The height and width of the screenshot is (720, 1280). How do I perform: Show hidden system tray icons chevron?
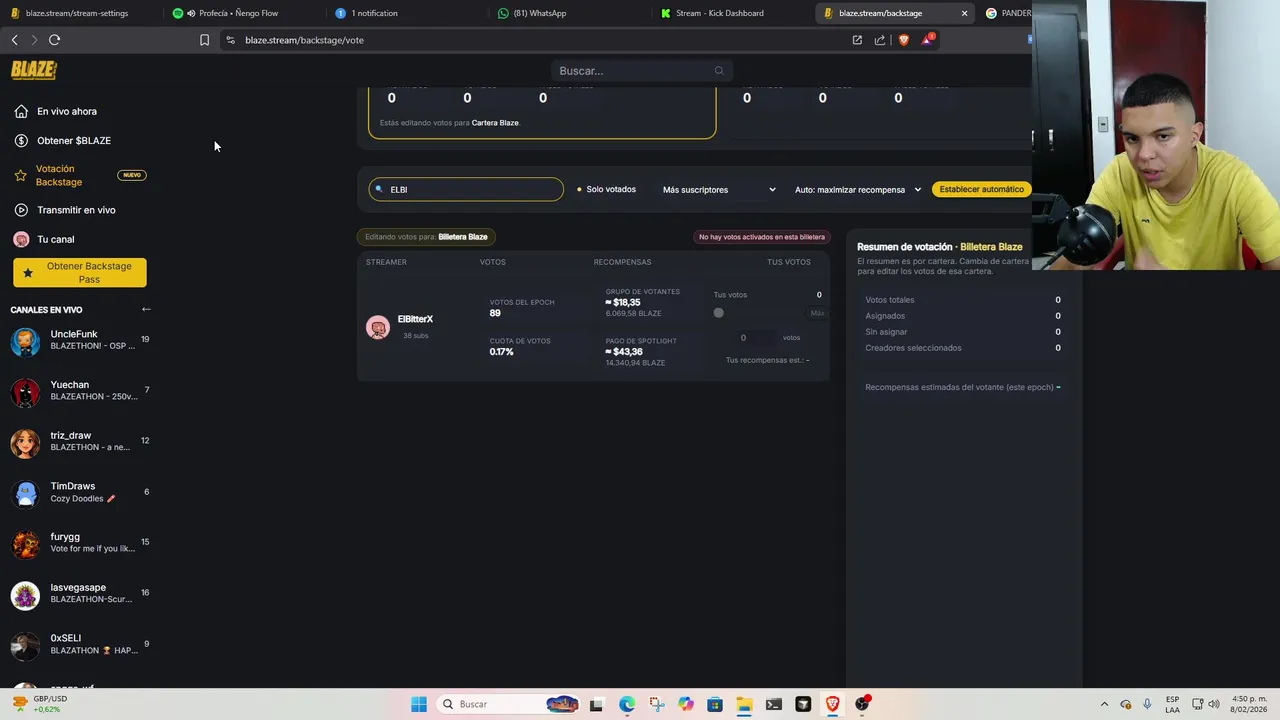[1104, 704]
